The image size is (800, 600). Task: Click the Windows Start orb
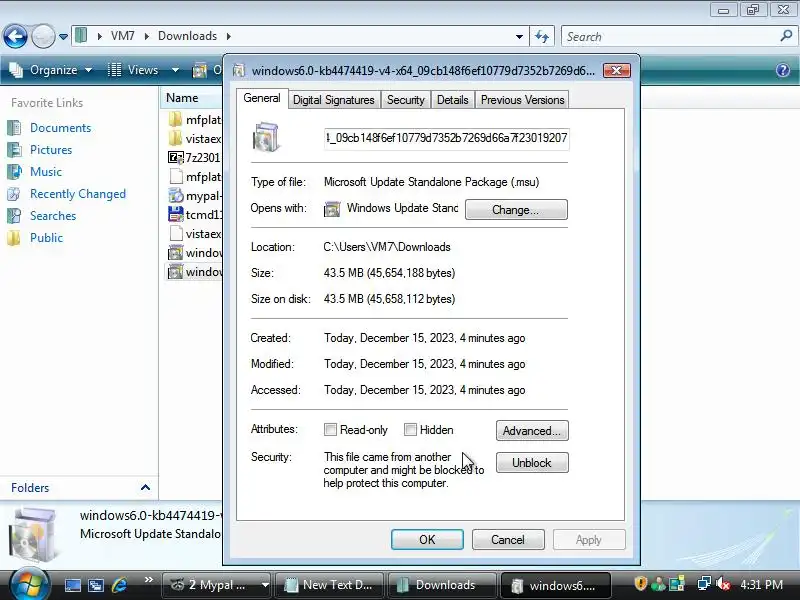pyautogui.click(x=30, y=585)
